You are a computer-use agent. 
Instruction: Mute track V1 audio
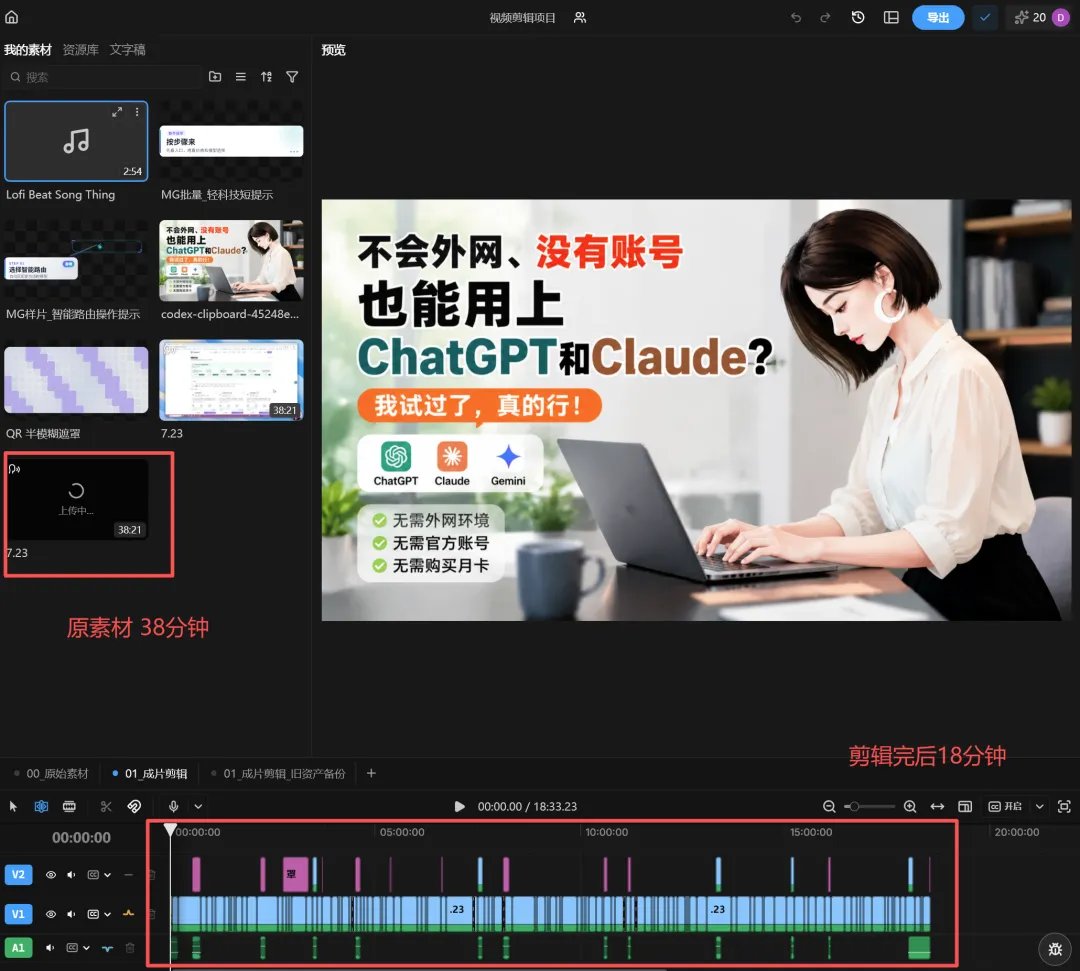point(71,914)
